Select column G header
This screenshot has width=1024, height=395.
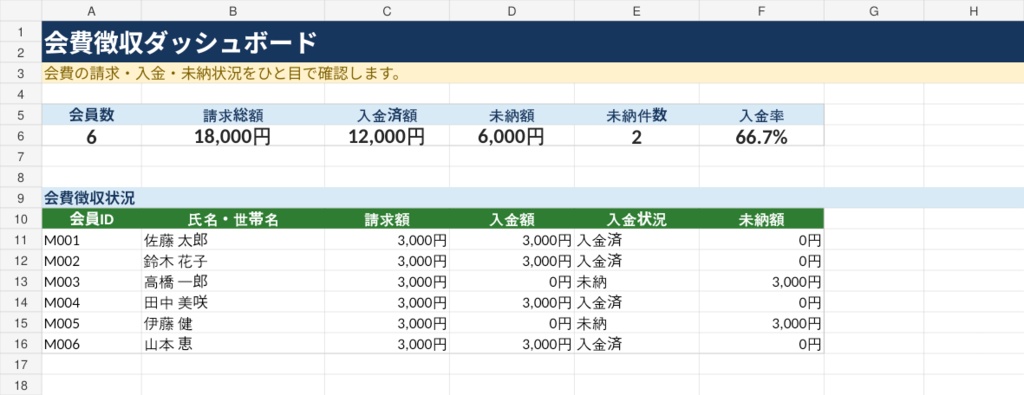coord(874,10)
